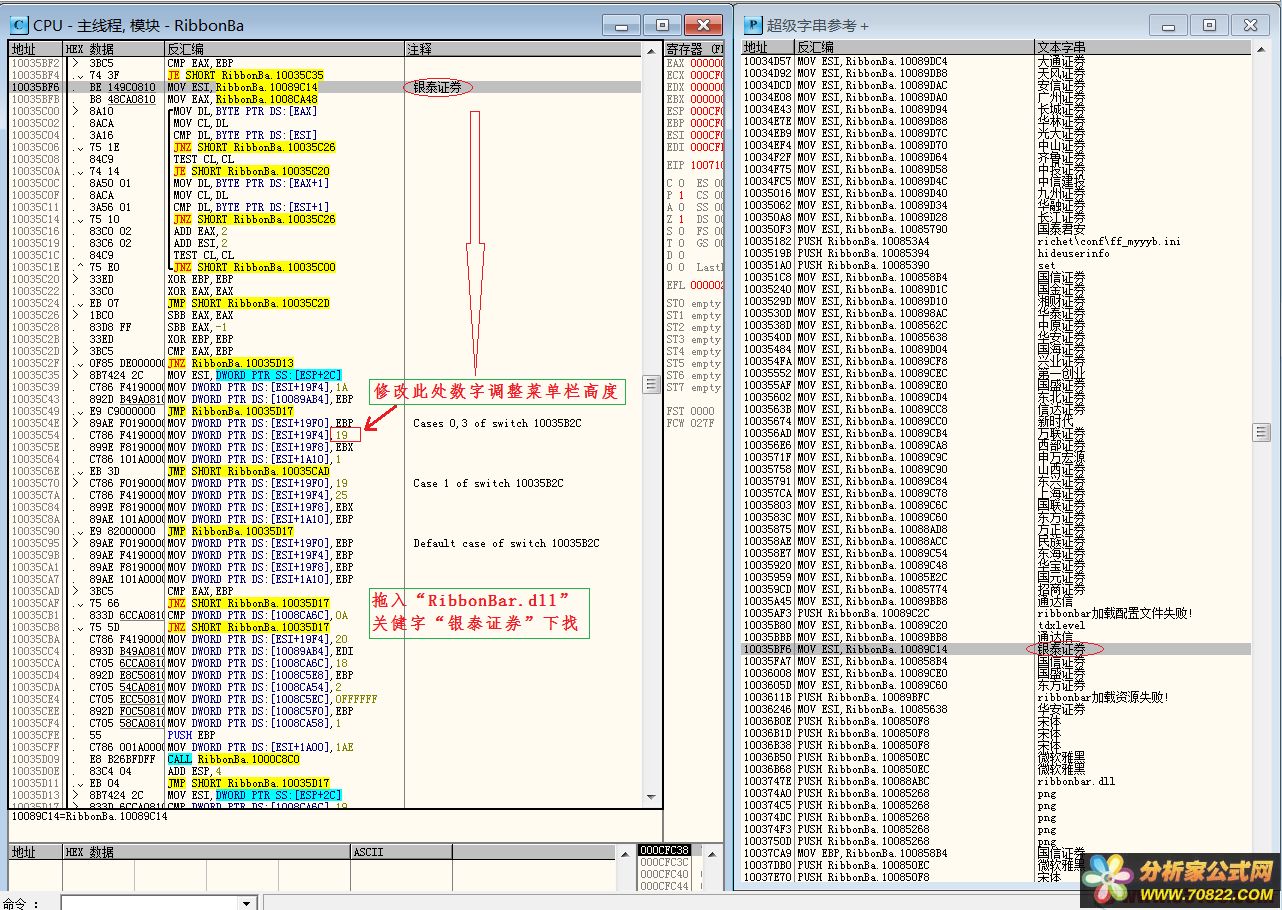Click the 超级字串参考 window title icon
1282x910 pixels.
pos(752,25)
